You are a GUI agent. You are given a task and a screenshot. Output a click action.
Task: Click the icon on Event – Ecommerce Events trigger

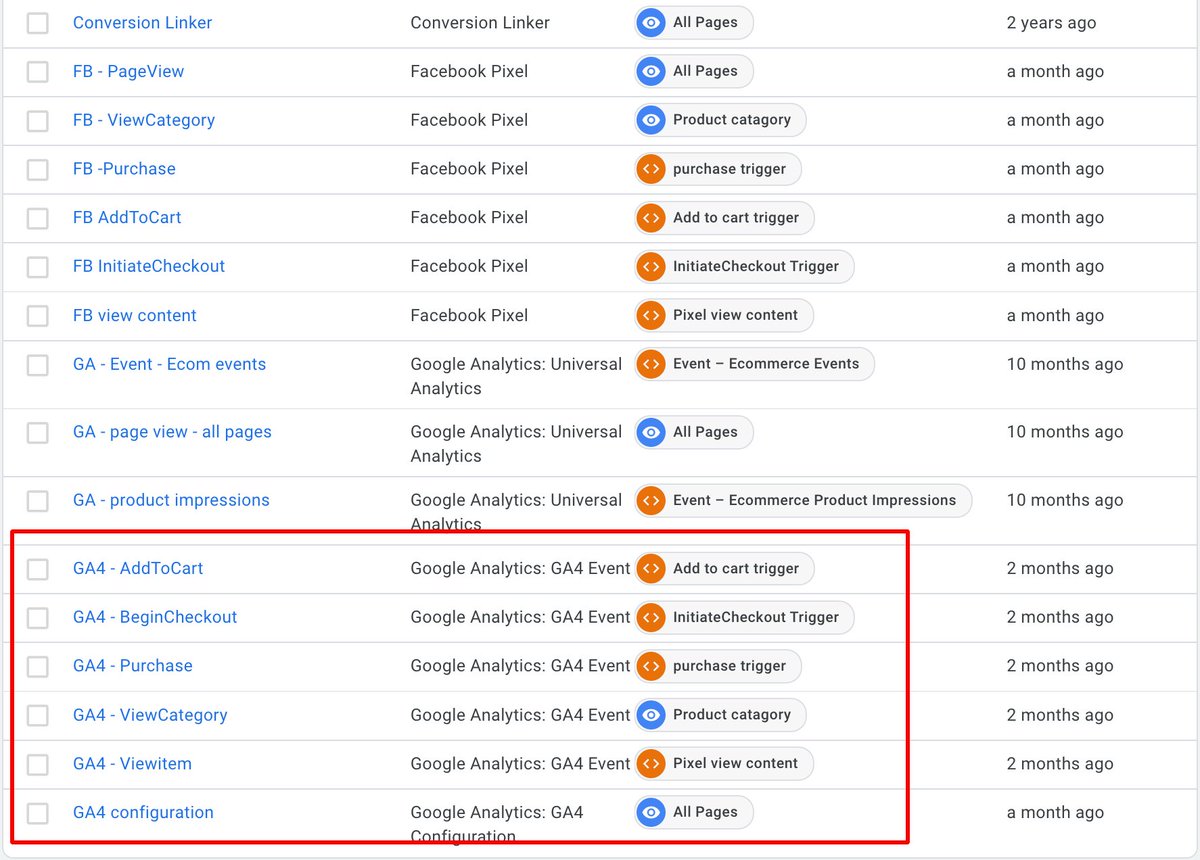(x=650, y=364)
